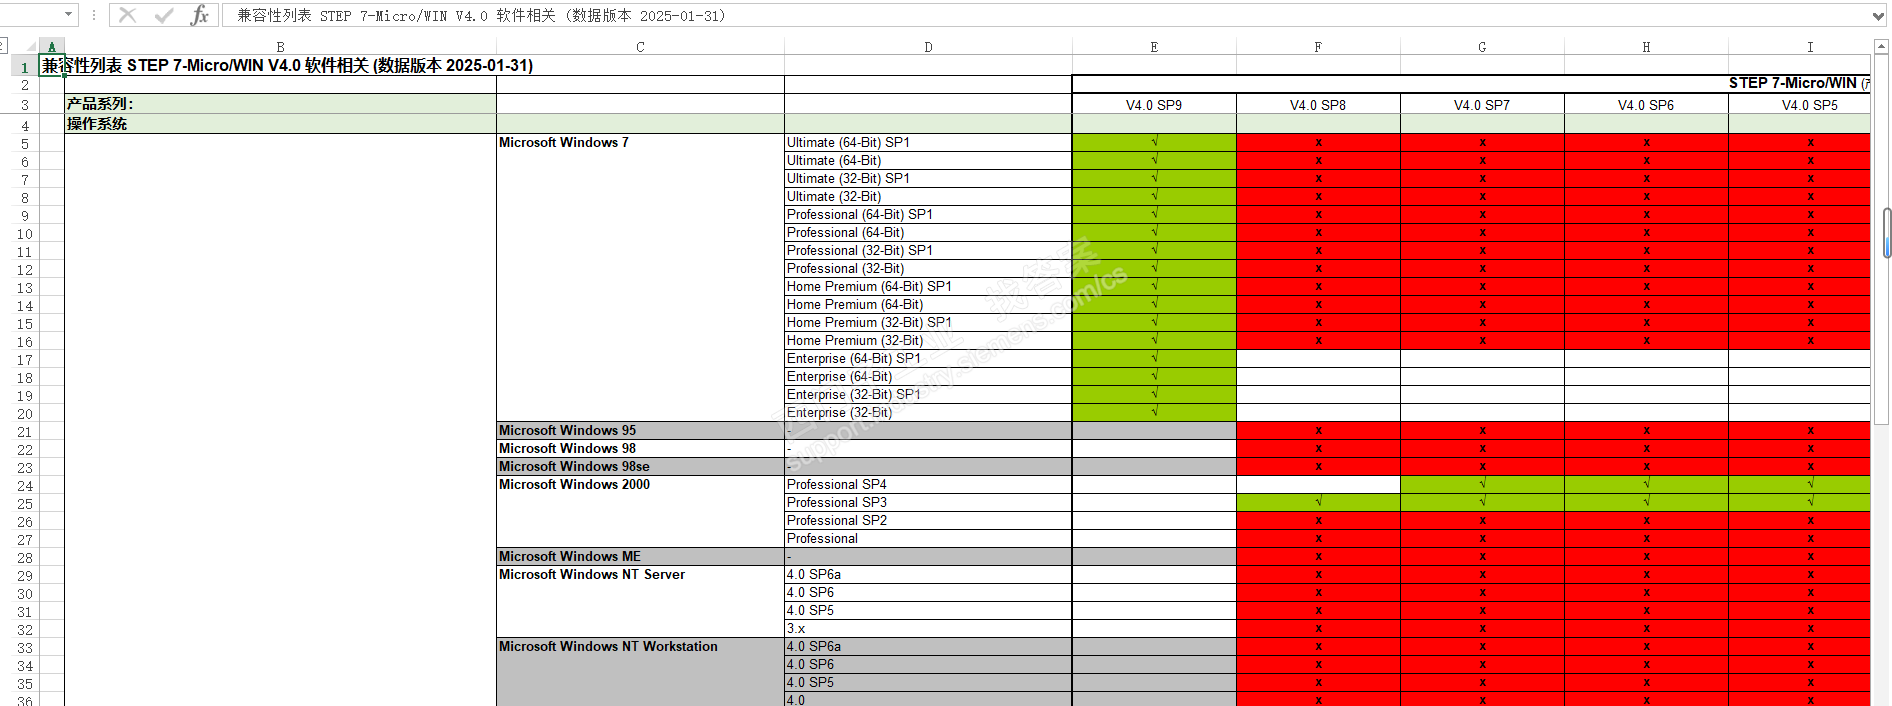The width and height of the screenshot is (1892, 706).
Task: Select column D header
Action: 928,47
